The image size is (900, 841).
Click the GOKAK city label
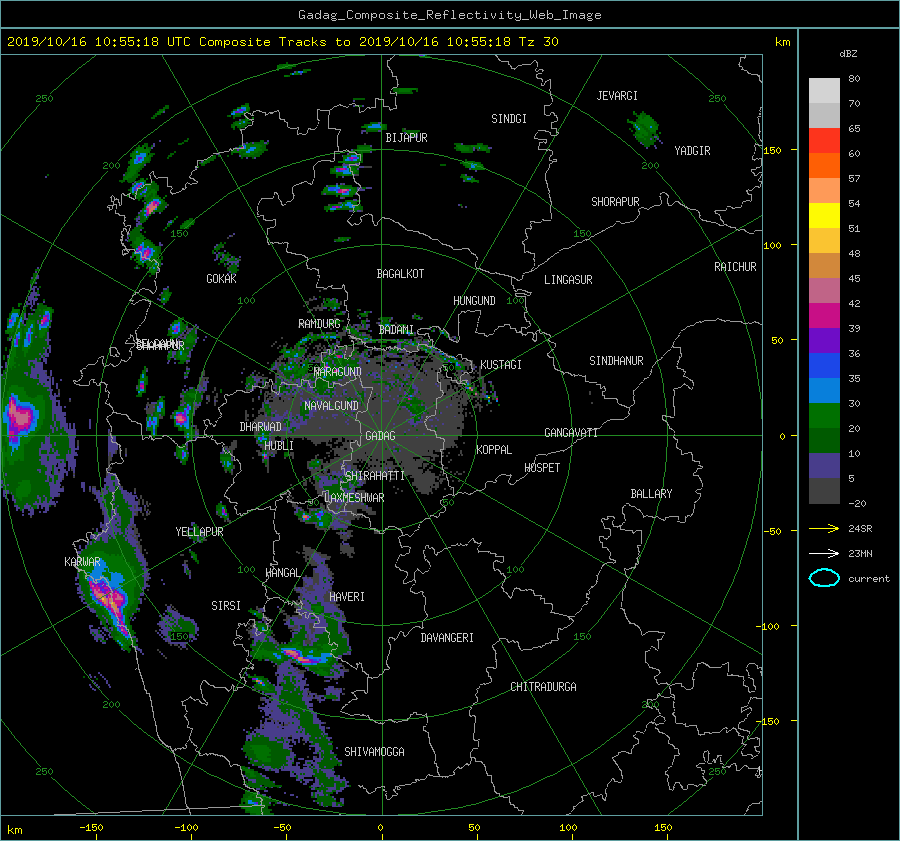[x=221, y=279]
